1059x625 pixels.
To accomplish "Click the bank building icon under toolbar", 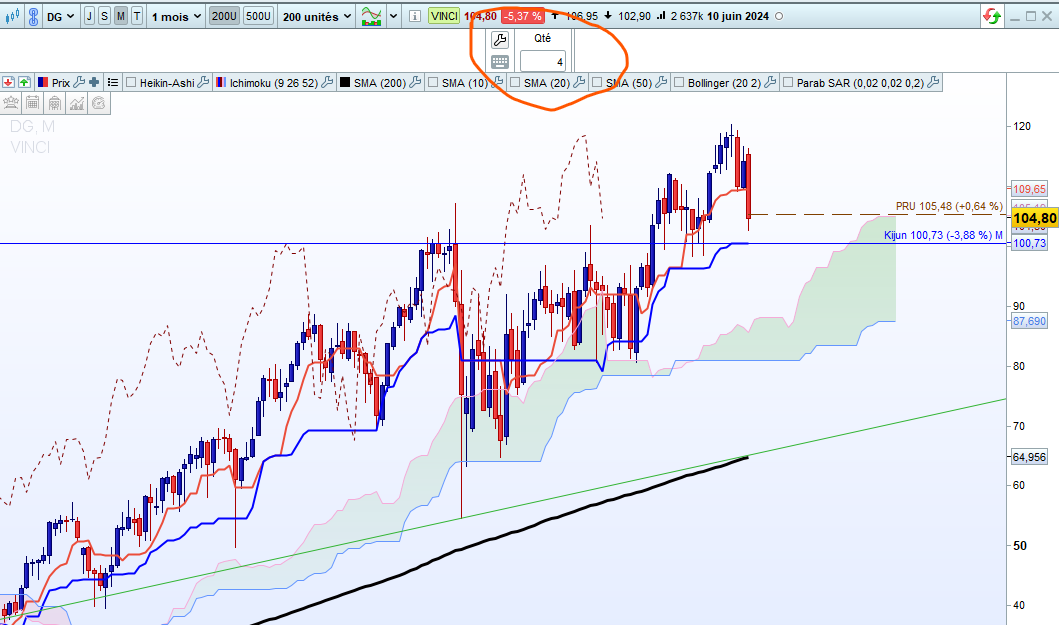I will click(55, 103).
